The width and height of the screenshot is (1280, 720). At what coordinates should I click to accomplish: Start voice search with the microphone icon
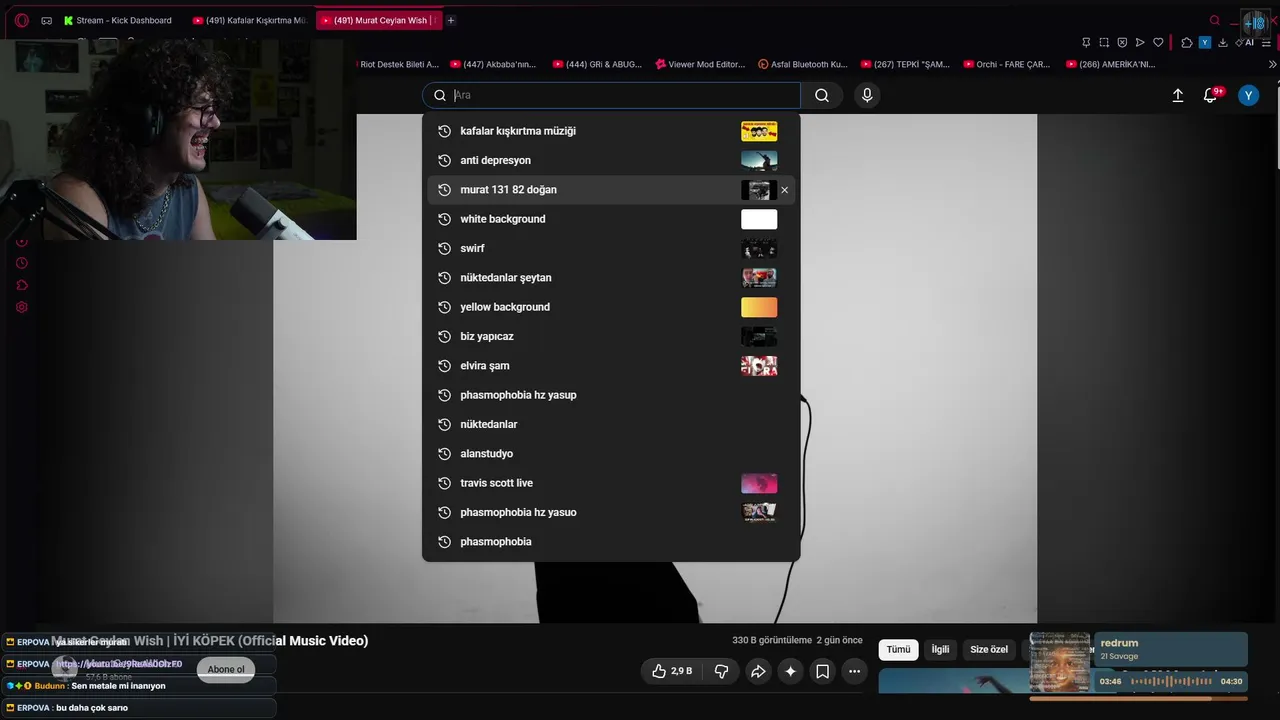(x=867, y=95)
